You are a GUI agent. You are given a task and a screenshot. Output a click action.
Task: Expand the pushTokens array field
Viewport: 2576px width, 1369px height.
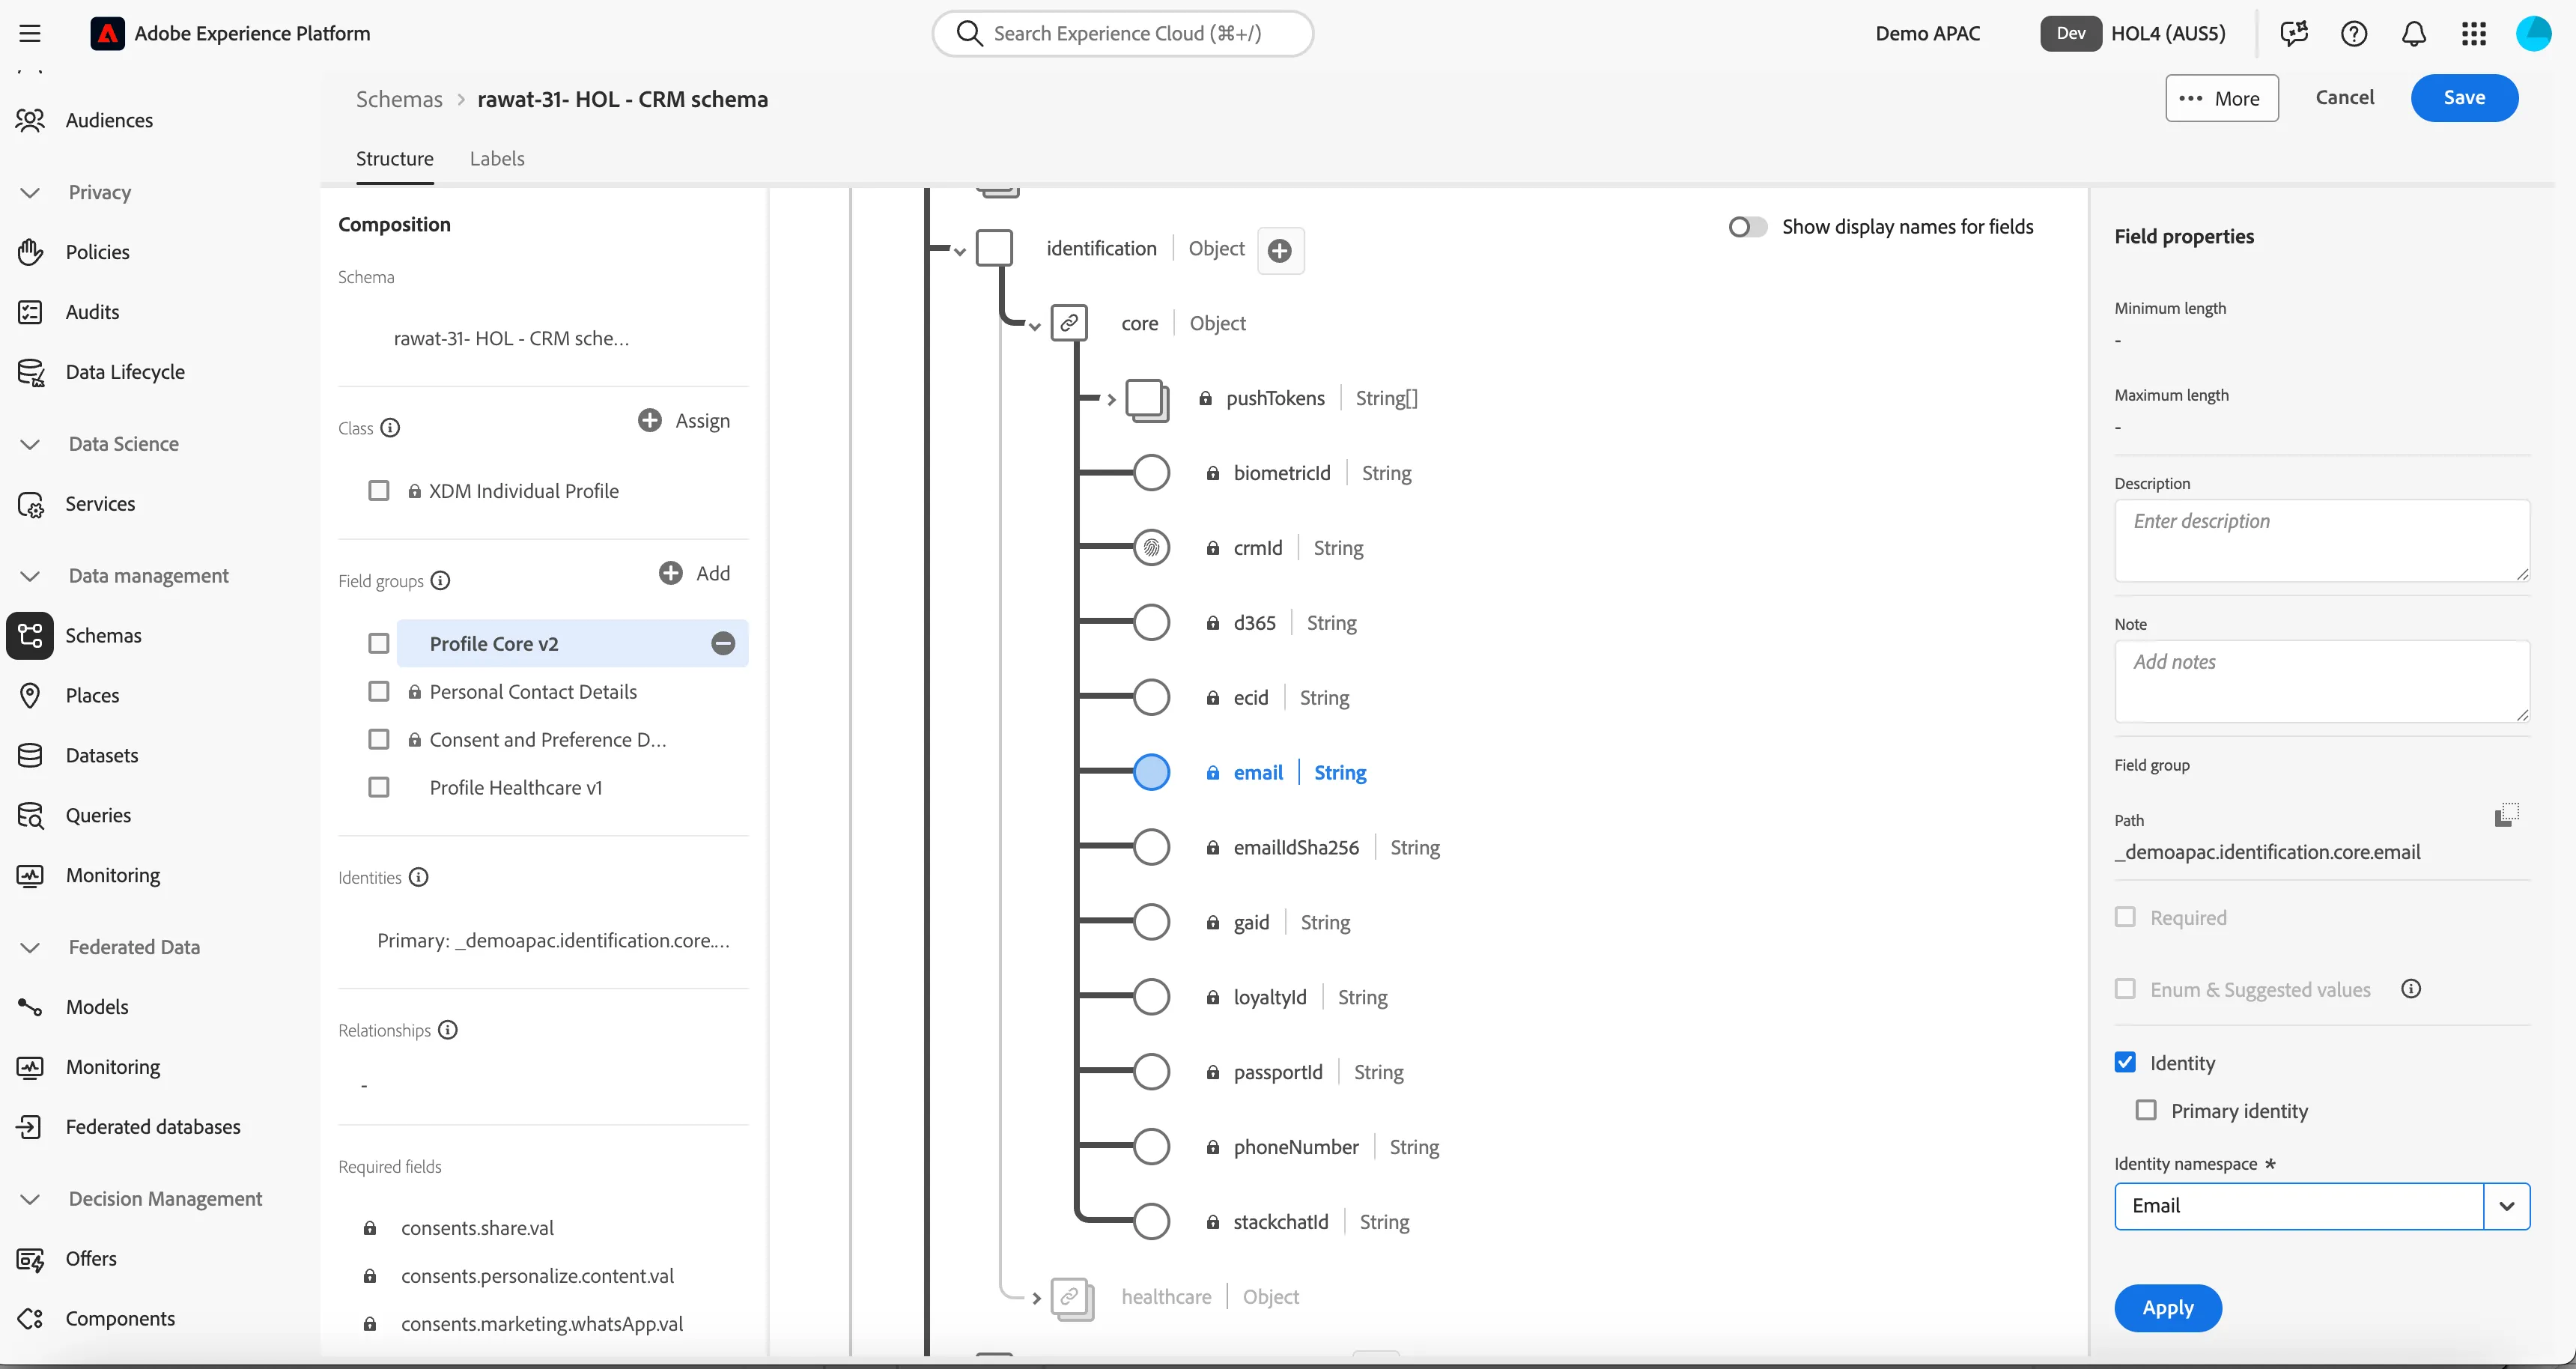coord(1111,399)
